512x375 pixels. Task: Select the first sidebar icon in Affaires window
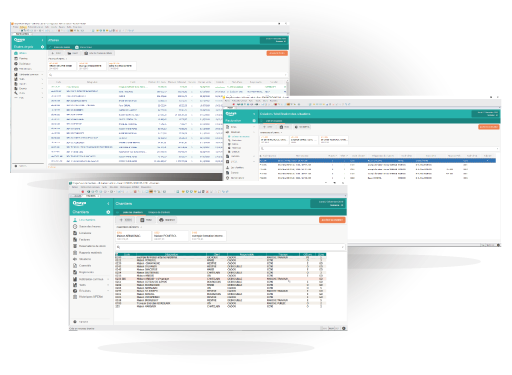(x=16, y=53)
